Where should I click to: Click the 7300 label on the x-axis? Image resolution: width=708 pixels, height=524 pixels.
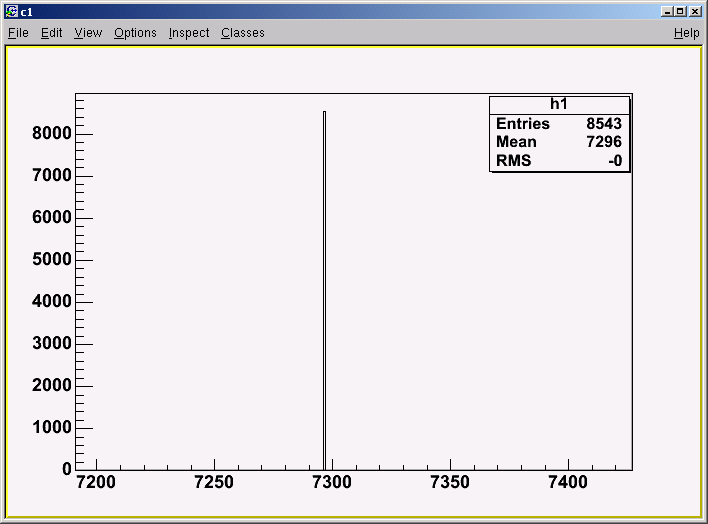(332, 482)
